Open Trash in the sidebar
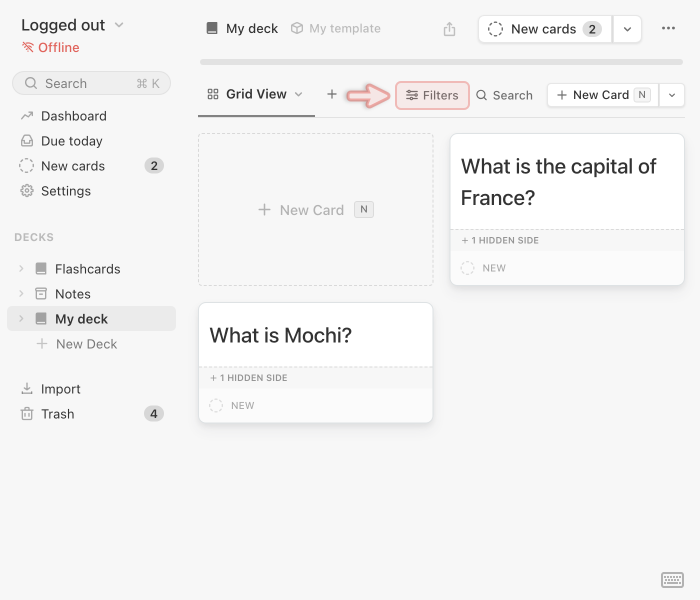 (57, 414)
